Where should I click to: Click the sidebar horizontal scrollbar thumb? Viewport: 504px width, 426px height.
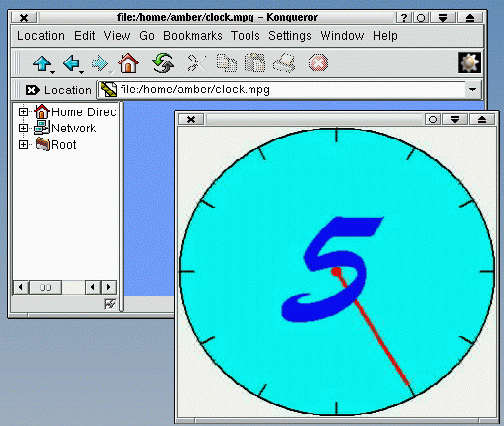(45, 287)
